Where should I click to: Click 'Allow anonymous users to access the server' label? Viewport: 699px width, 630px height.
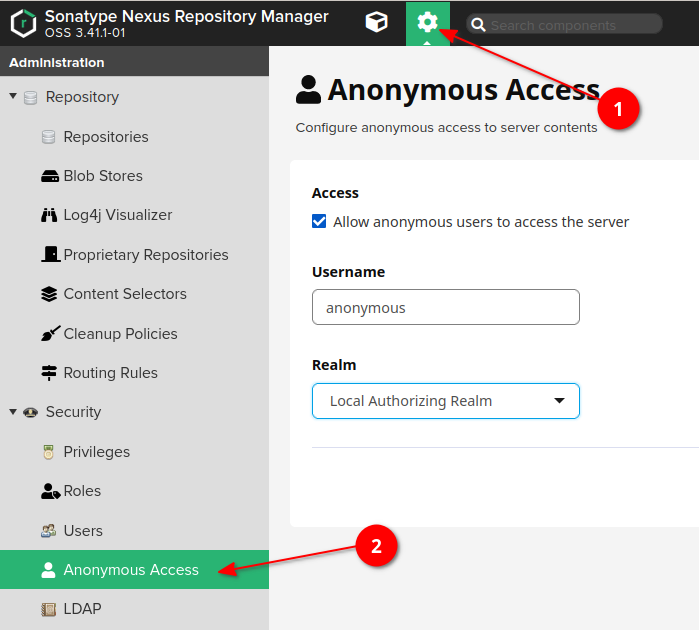point(481,222)
